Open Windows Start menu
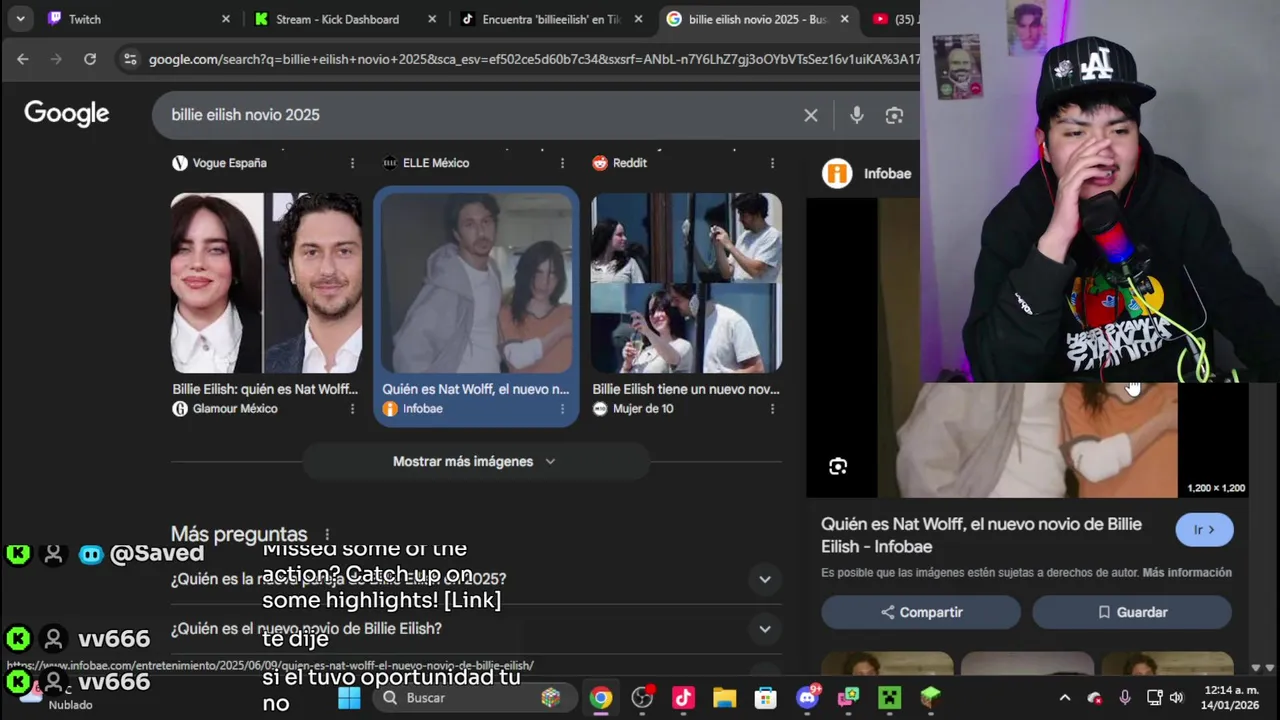 tap(349, 697)
